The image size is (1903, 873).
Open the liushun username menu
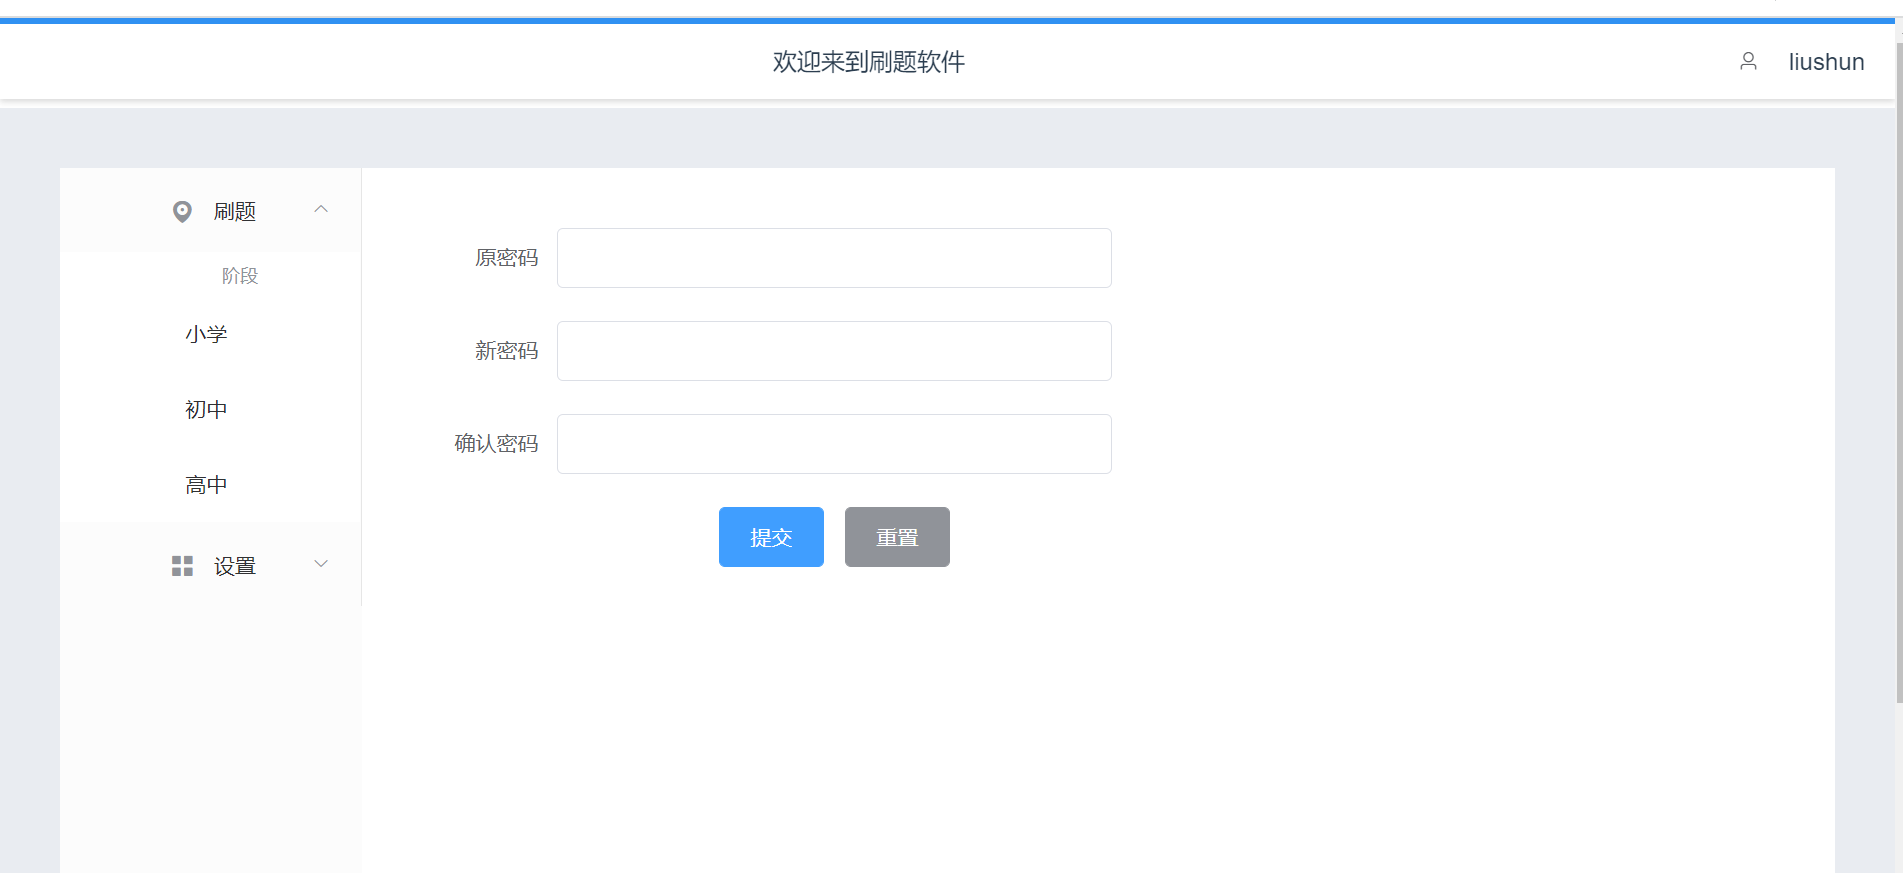point(1826,62)
